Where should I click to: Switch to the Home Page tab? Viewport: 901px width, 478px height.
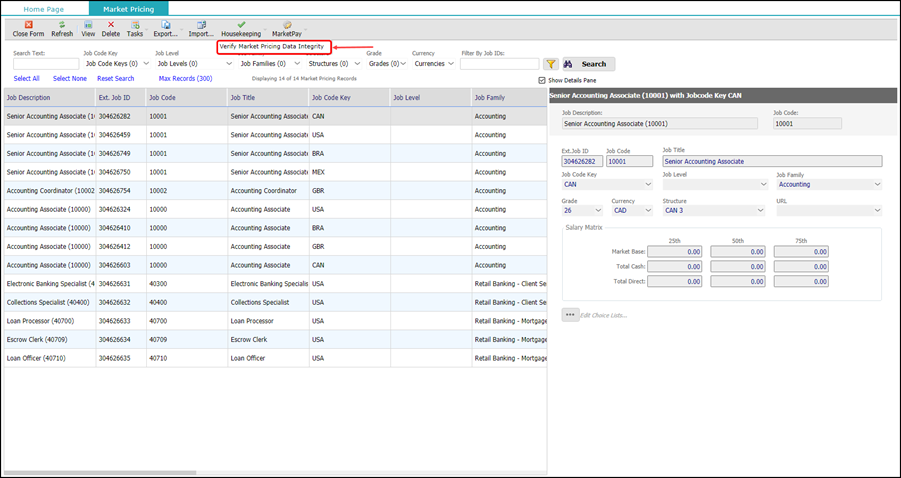43,8
